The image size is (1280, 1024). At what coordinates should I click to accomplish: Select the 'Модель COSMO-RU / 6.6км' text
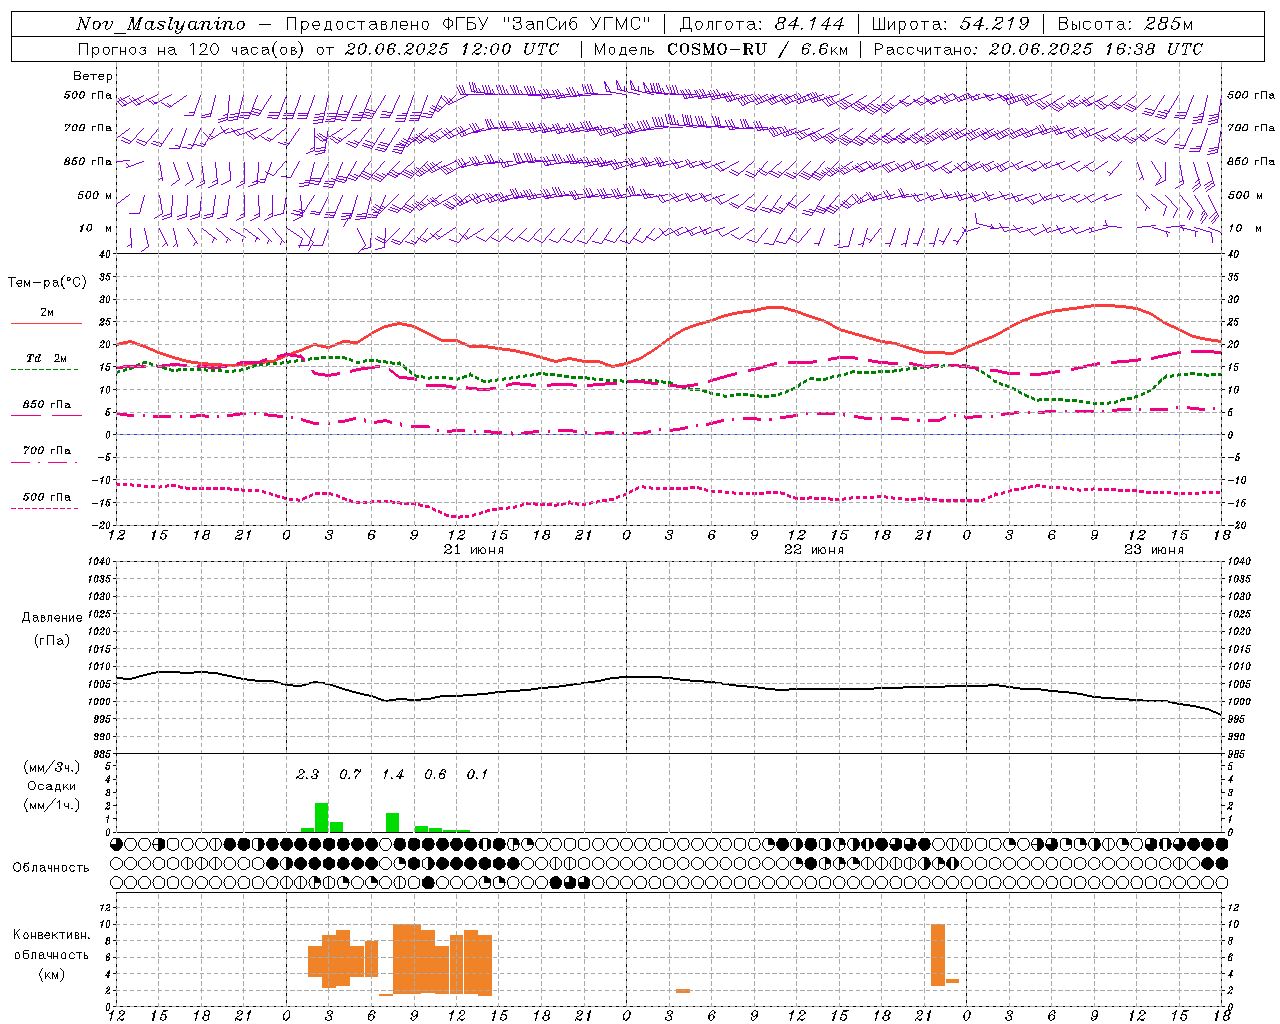coord(721,49)
